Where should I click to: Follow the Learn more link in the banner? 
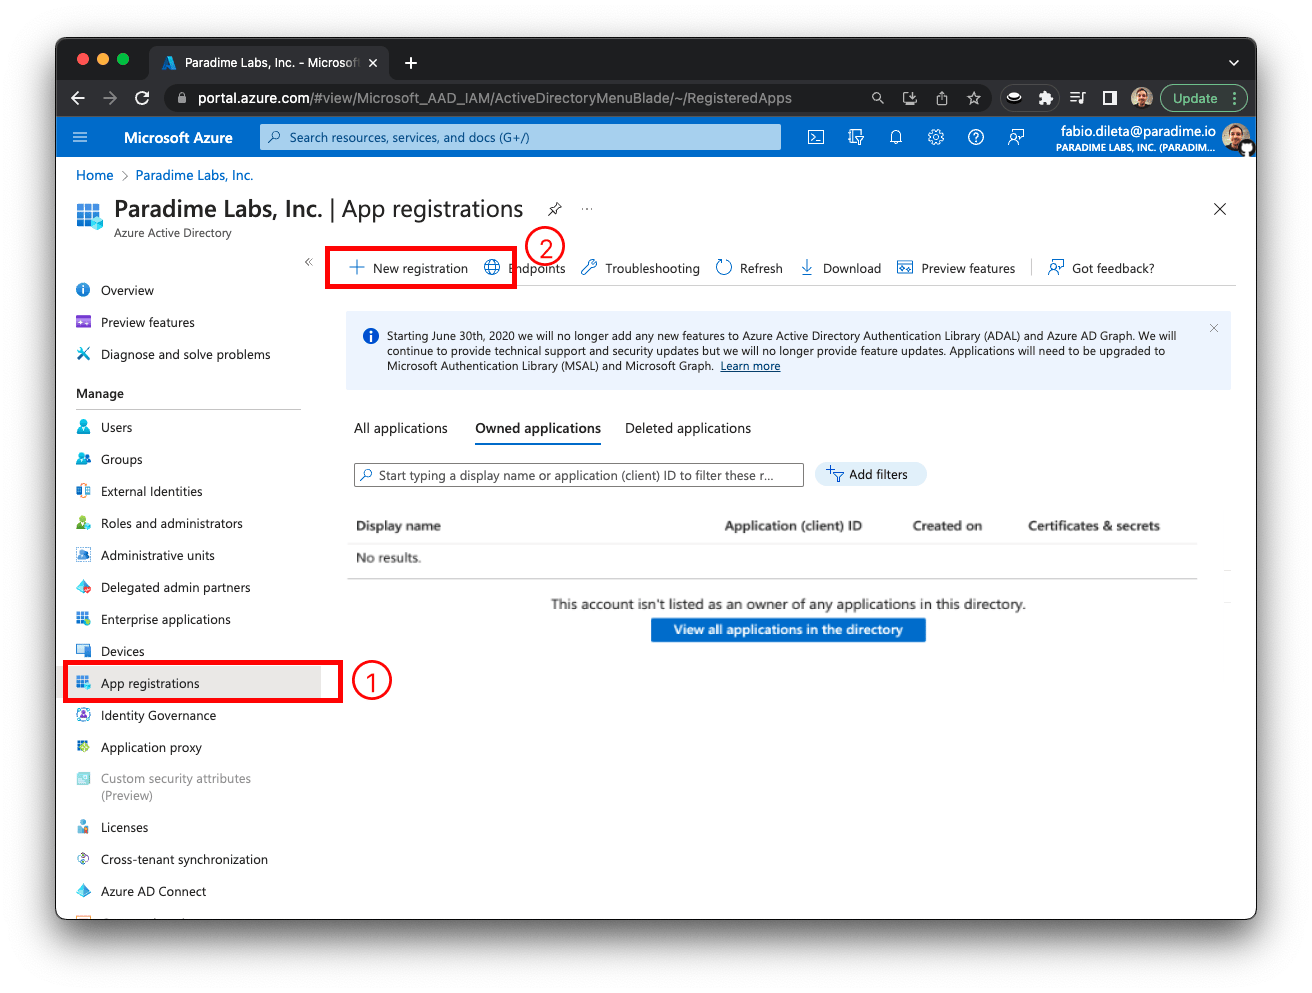coord(750,366)
